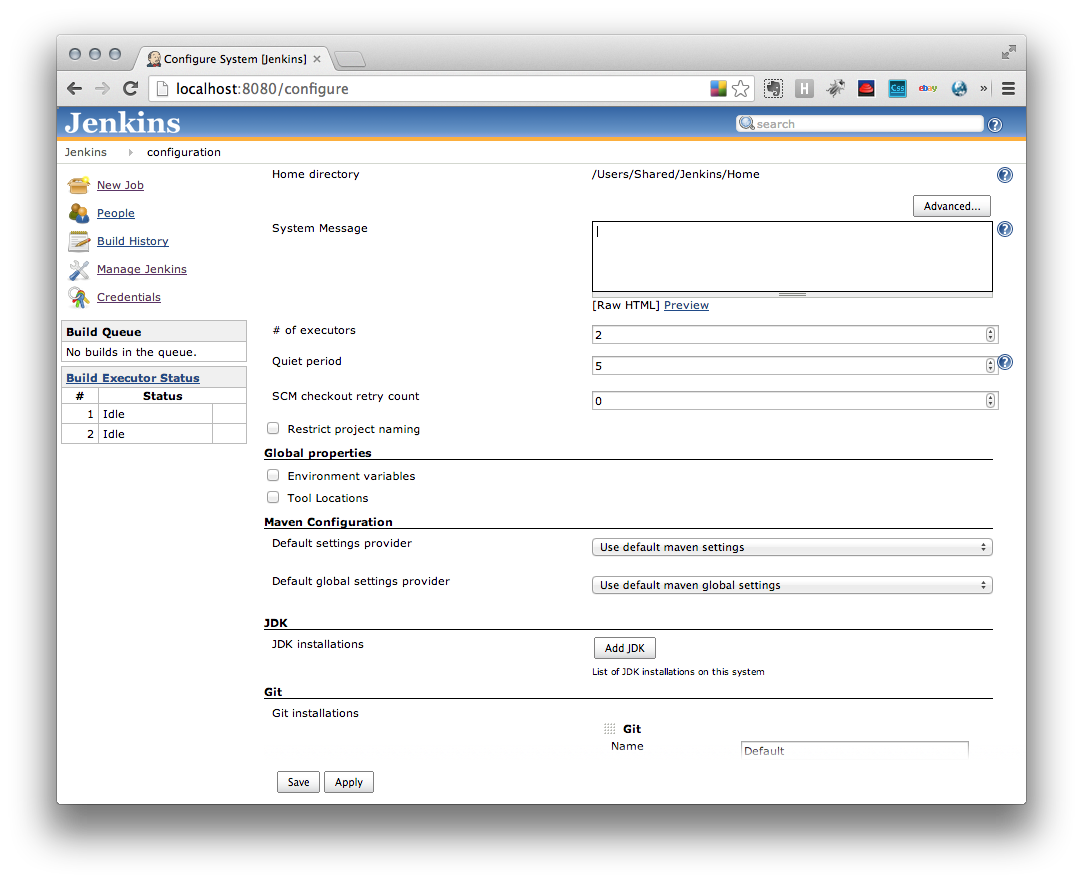Open help for Quiet period
Screen dimensions: 1083x883
click(x=1005, y=362)
